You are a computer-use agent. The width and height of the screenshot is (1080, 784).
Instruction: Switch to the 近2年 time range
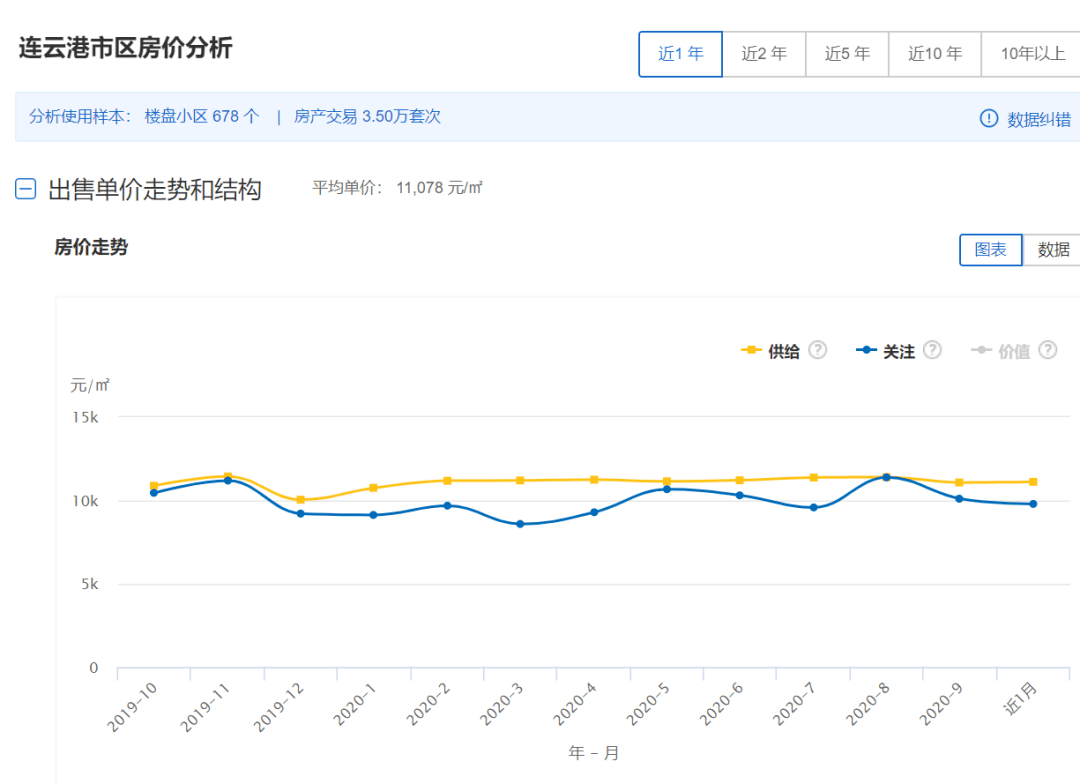pos(764,54)
